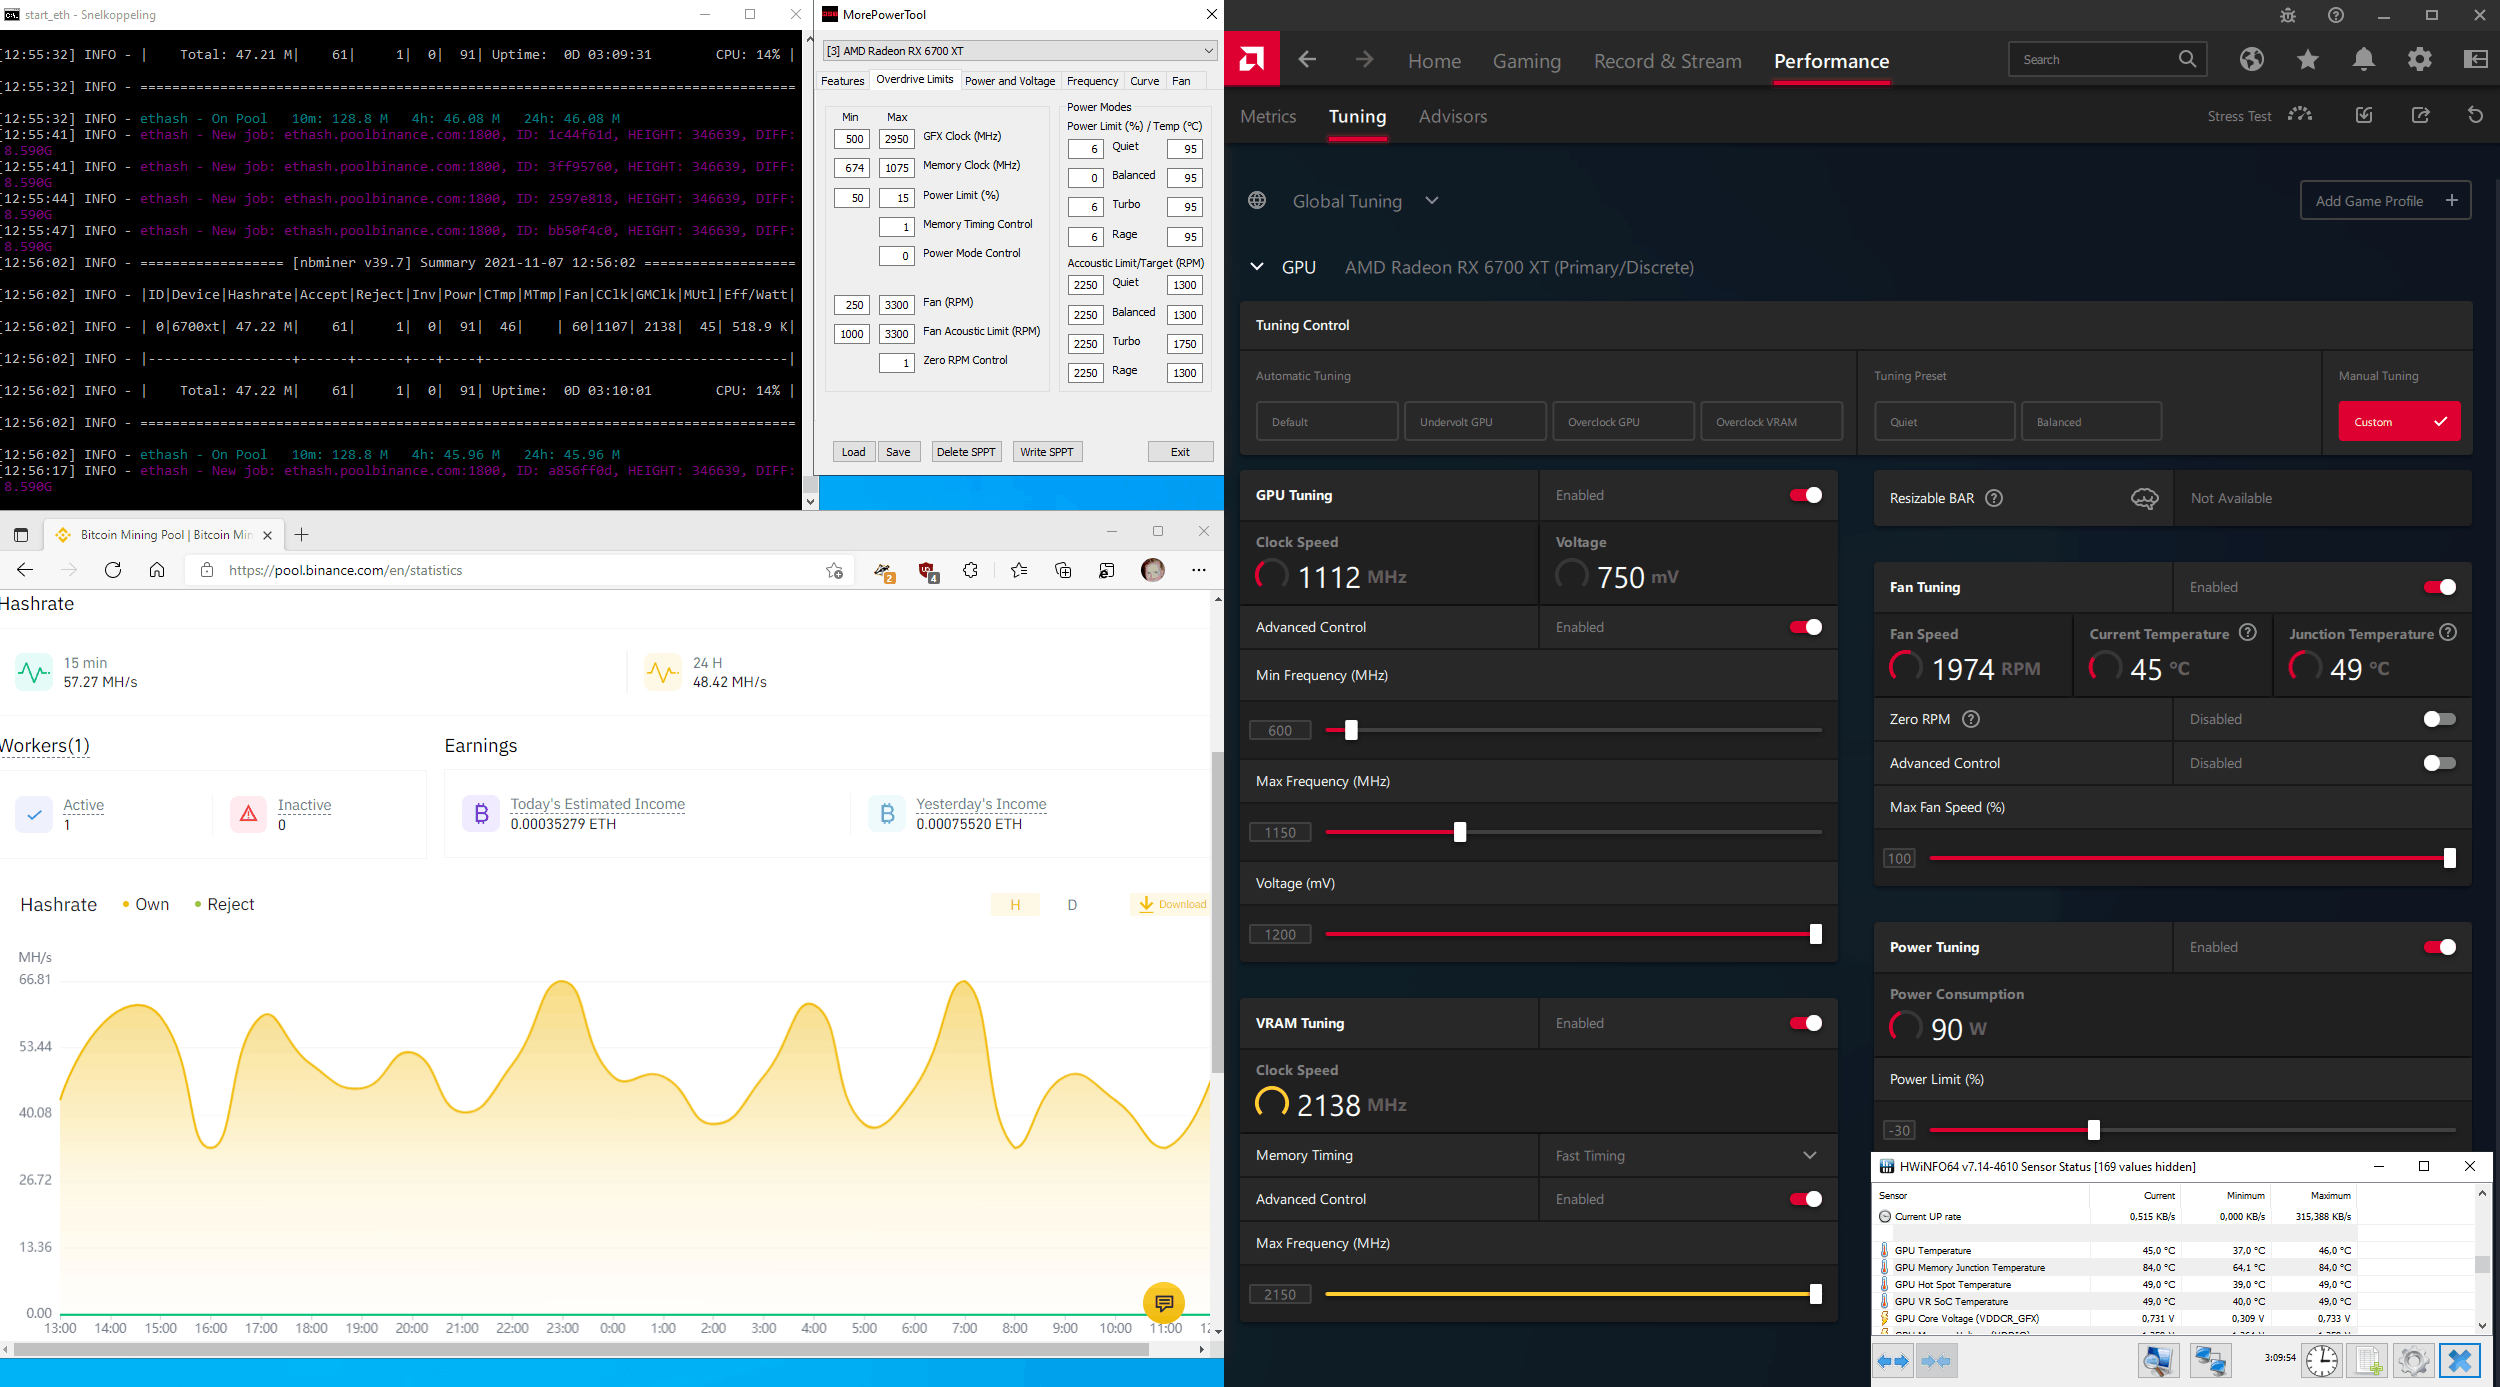Click the AMD logo in Radeon Software
This screenshot has height=1387, width=2500.
point(1251,59)
